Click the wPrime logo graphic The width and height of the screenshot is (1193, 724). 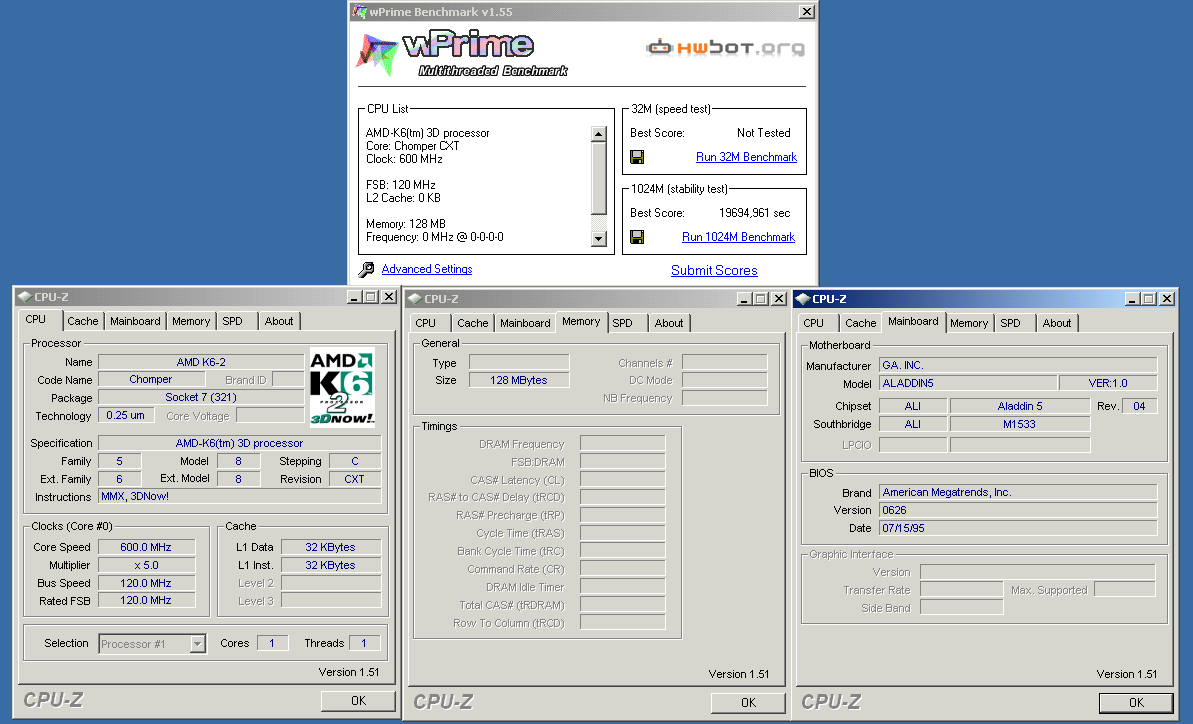coord(462,53)
